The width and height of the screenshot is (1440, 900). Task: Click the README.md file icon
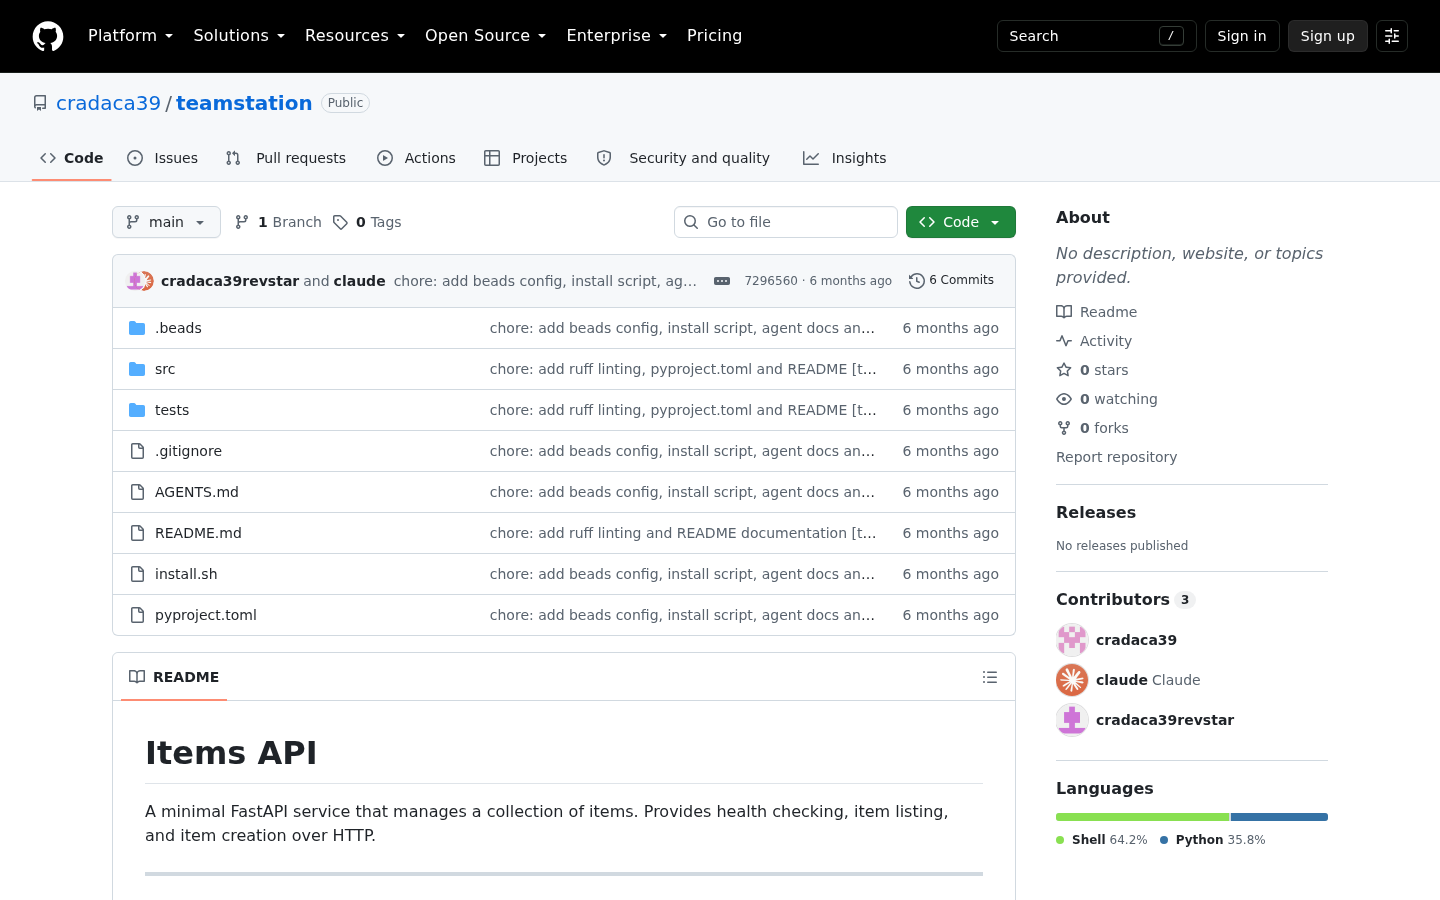(137, 533)
